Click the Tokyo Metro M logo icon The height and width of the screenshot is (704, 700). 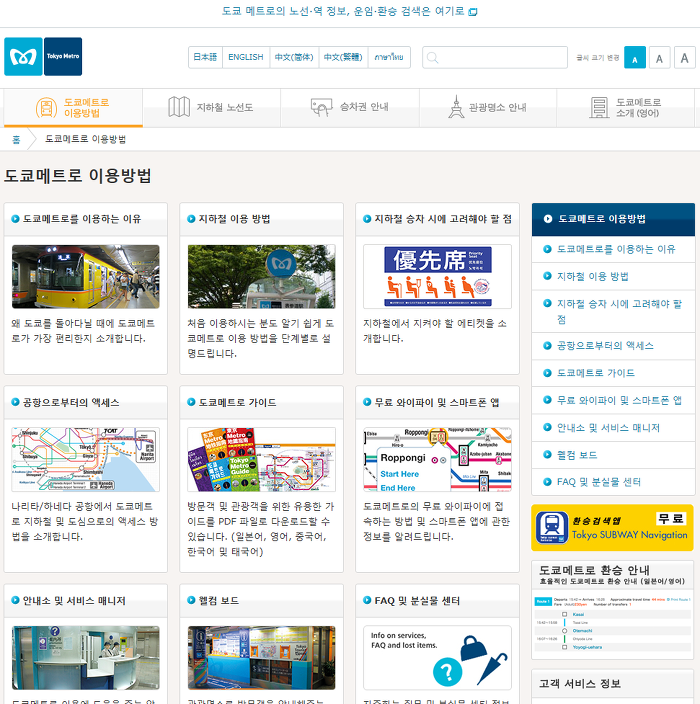[x=23, y=57]
